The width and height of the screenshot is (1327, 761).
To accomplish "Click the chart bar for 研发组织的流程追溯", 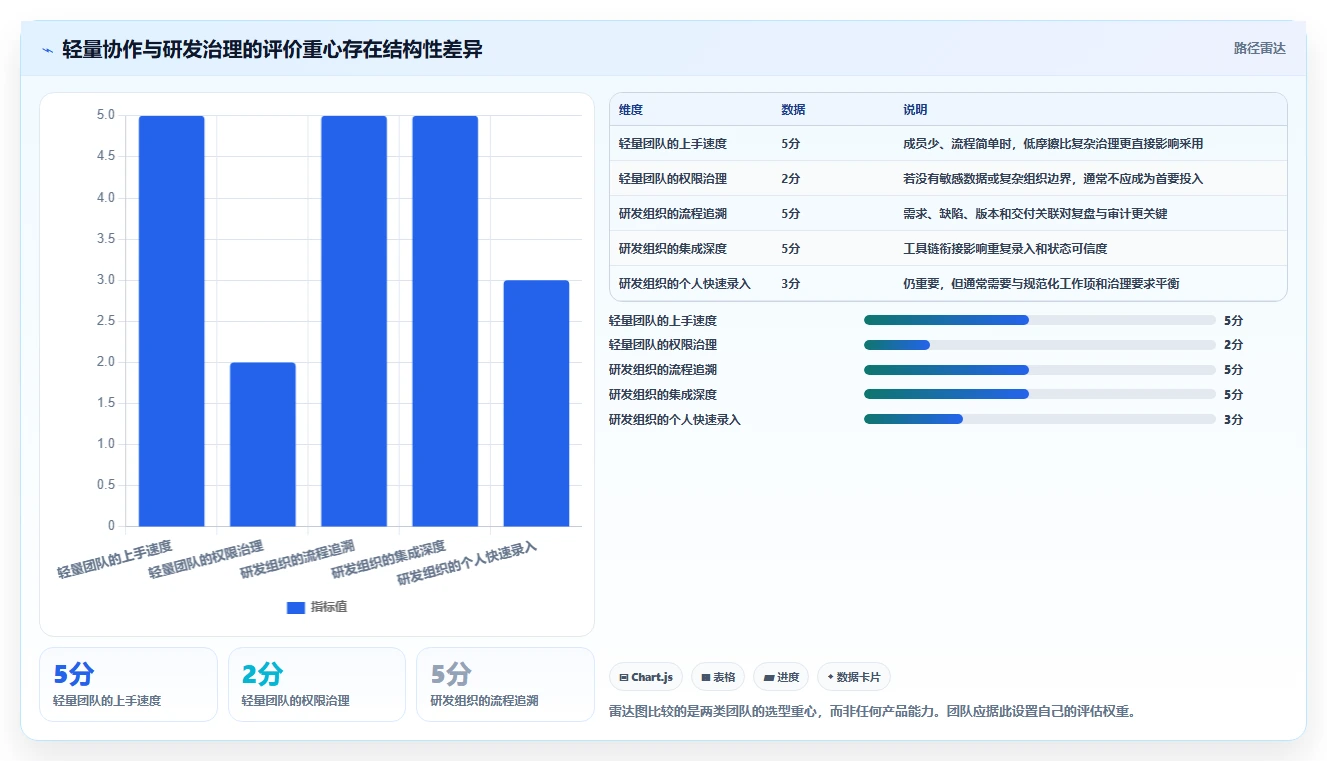I will pos(354,321).
